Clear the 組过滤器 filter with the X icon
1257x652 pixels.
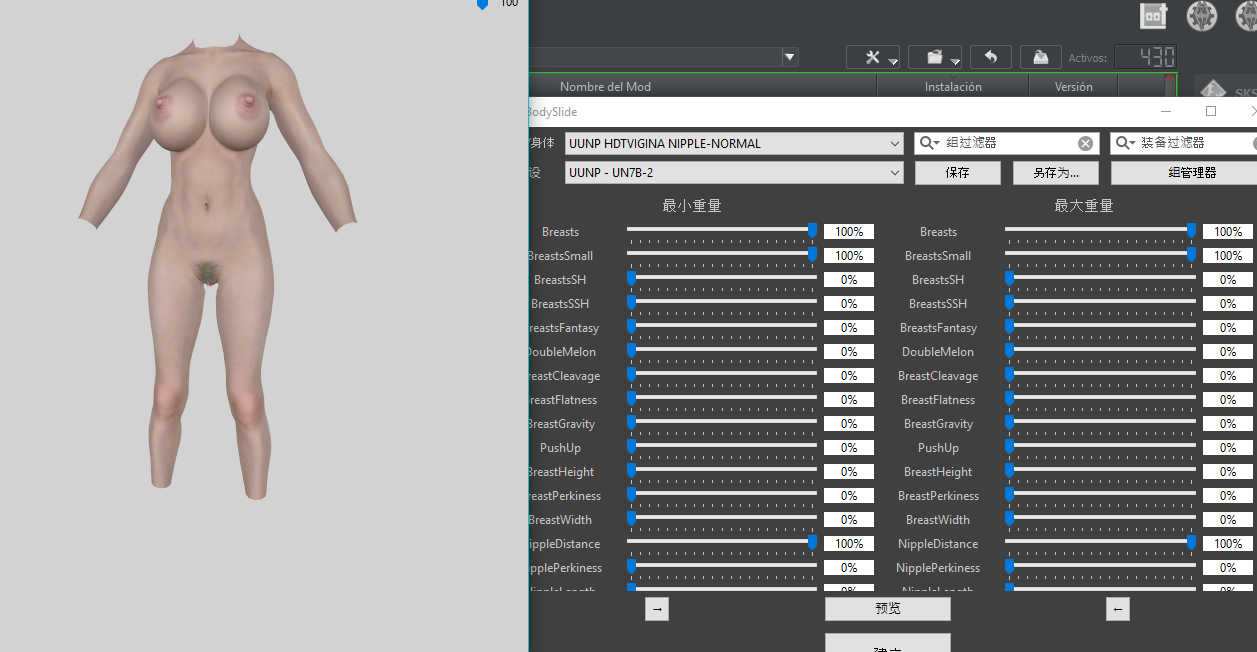1085,143
